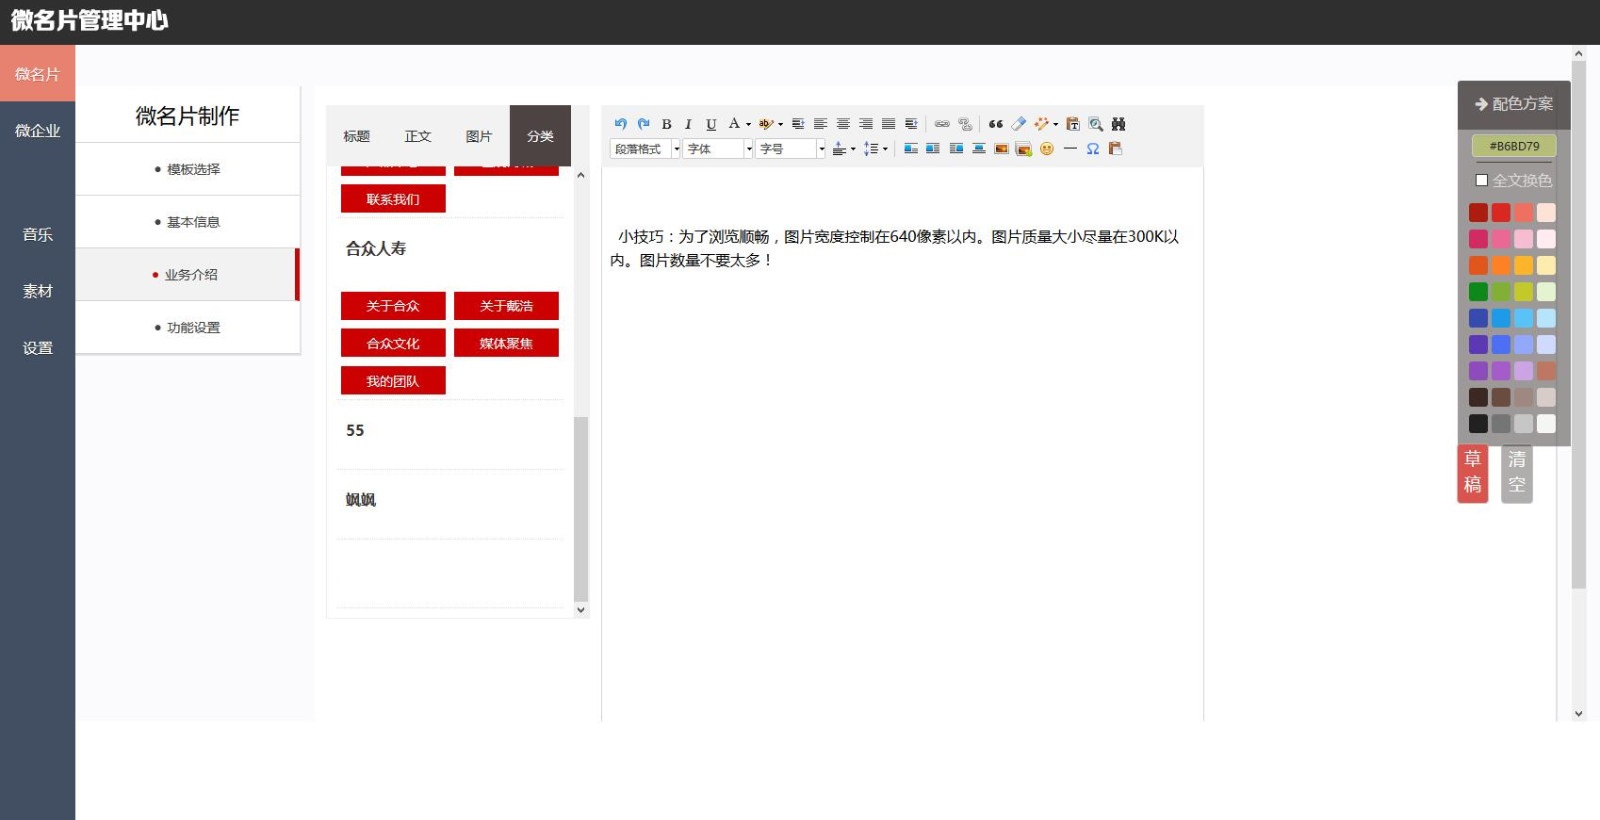Insert a hyperlink with the link icon
1600x820 pixels.
[x=942, y=124]
